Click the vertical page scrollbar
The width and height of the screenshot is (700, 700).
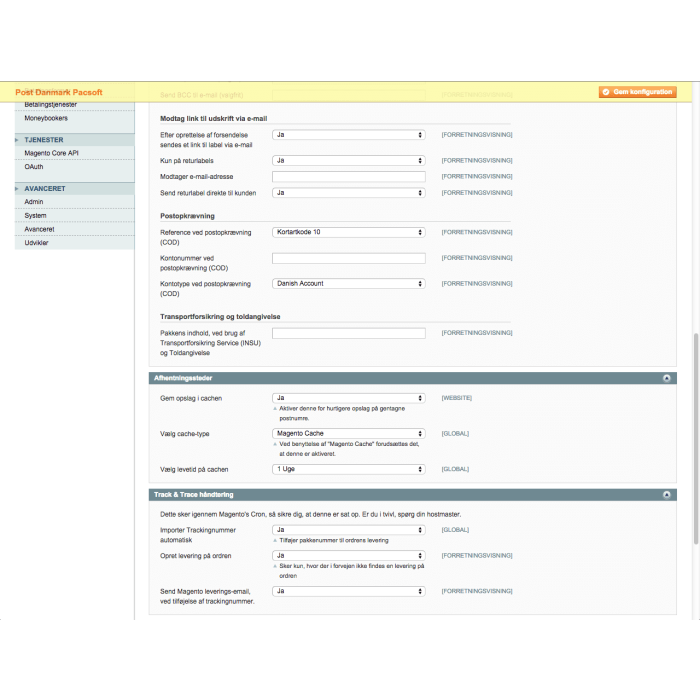pos(696,438)
